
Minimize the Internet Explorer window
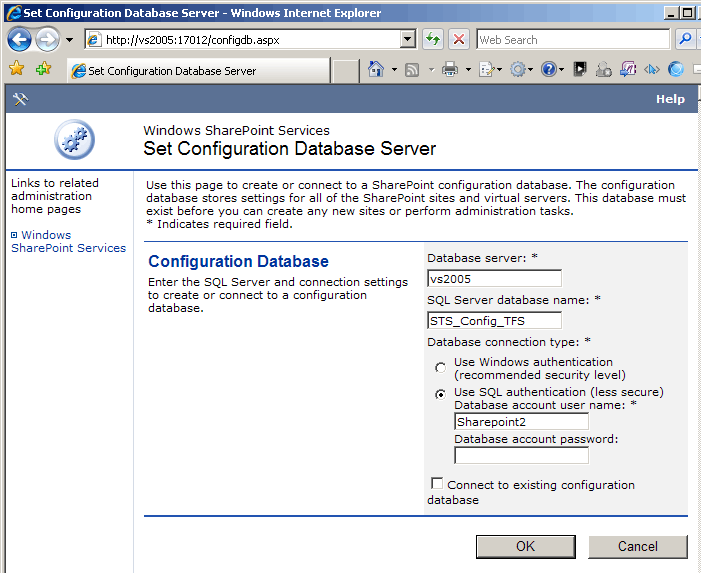(670, 13)
